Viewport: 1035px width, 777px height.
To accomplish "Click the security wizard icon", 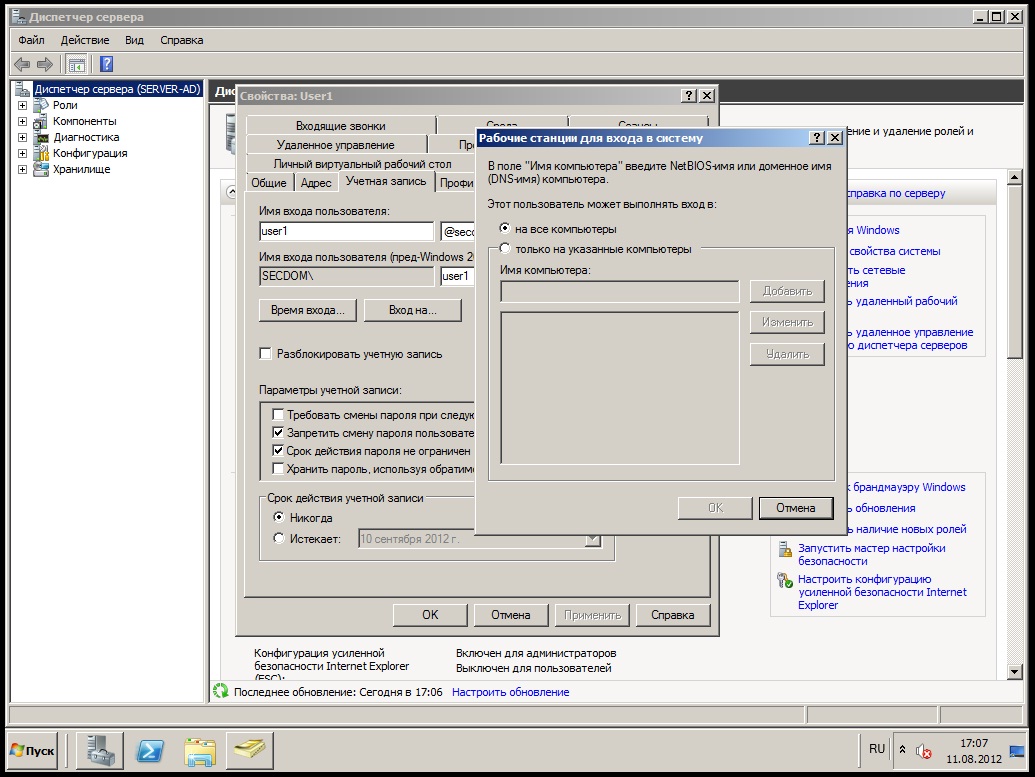I will click(785, 549).
